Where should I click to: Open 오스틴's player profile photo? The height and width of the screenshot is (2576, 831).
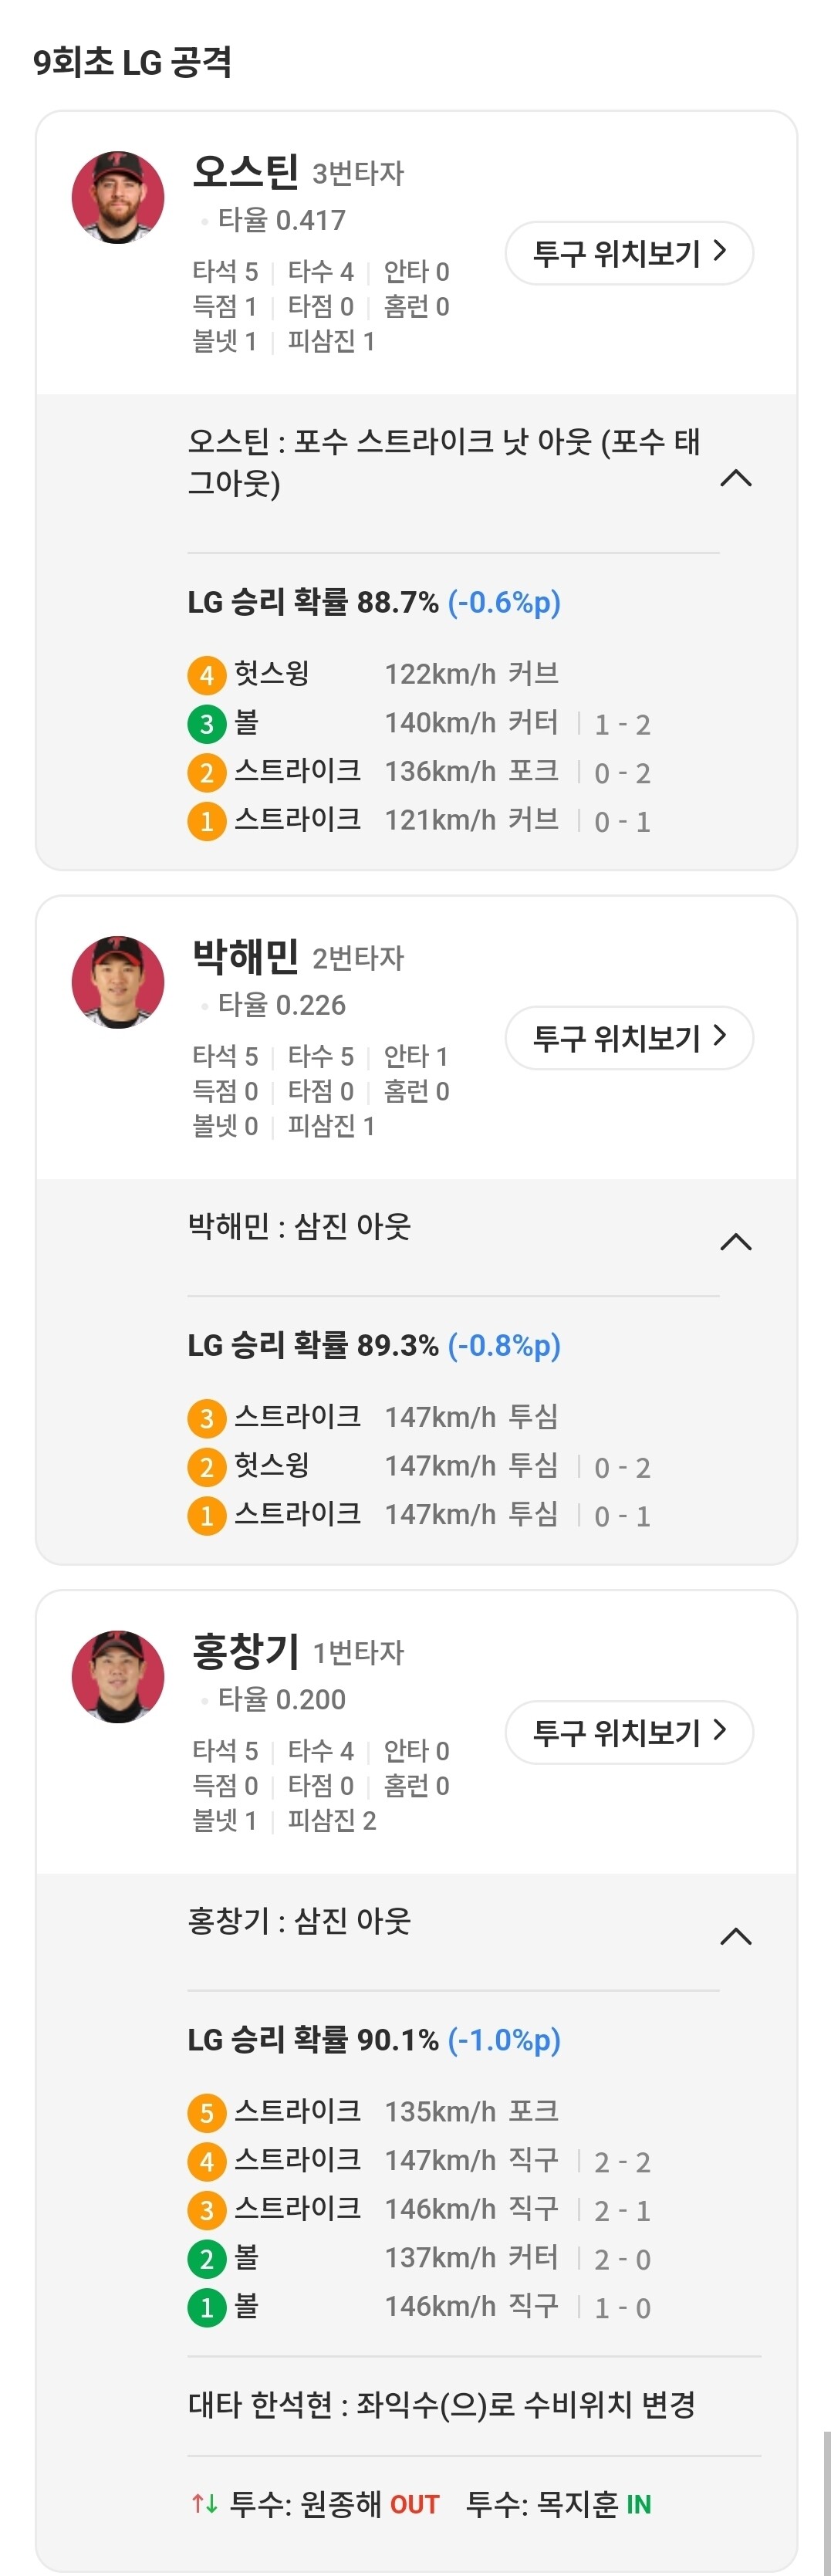[x=118, y=198]
